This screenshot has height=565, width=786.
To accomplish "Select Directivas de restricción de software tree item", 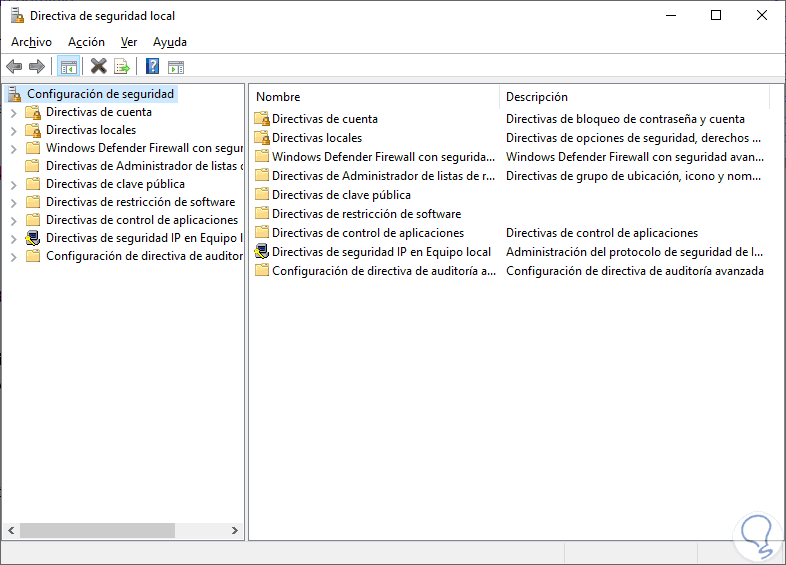I will coord(140,202).
